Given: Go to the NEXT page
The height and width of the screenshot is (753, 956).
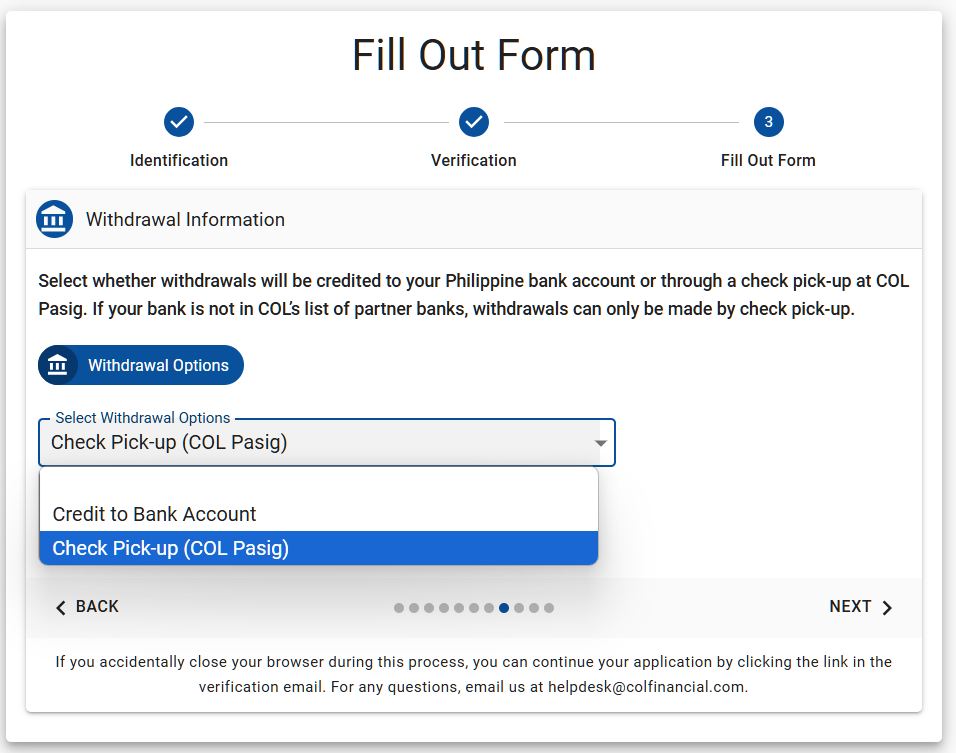Looking at the screenshot, I should click(860, 607).
